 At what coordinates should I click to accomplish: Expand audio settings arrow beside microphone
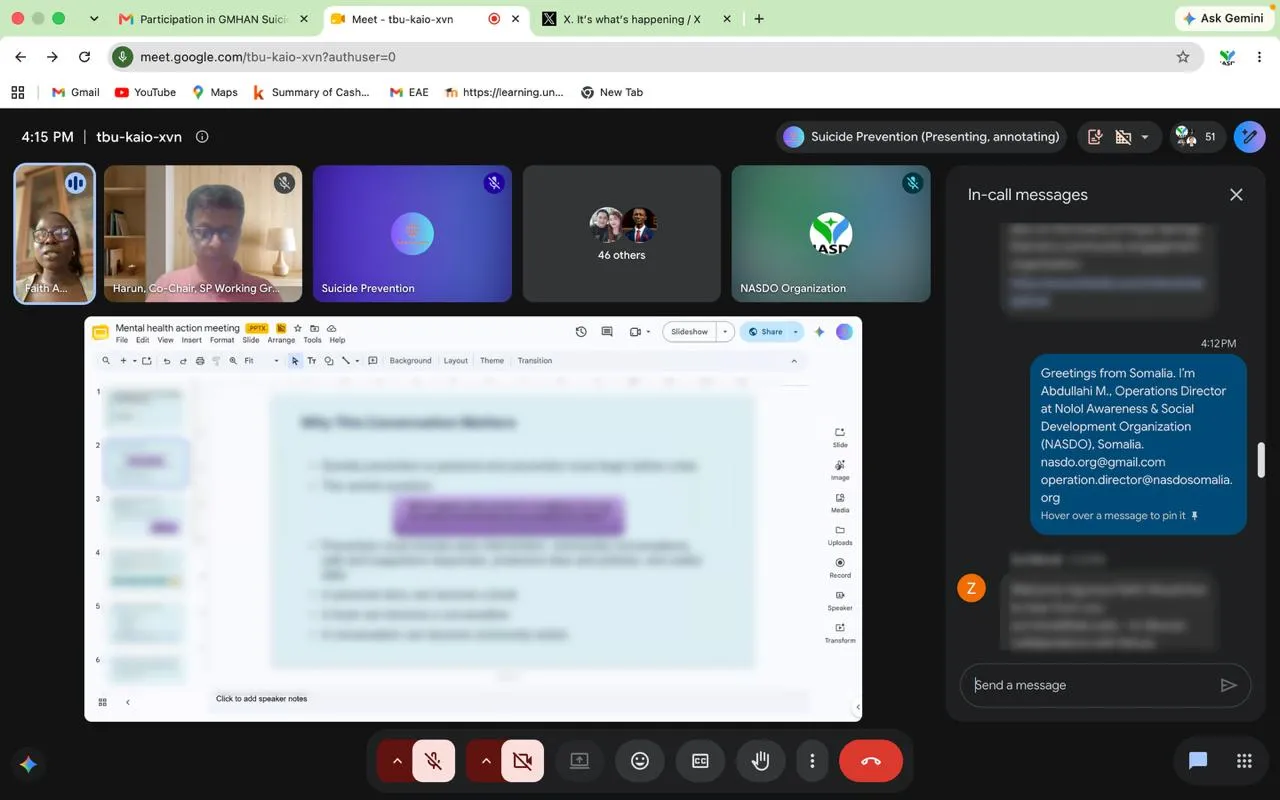point(397,761)
